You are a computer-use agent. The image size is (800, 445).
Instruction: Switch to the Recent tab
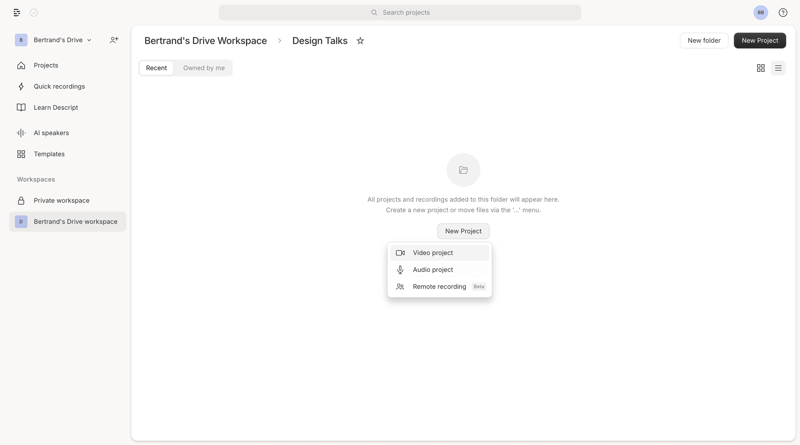click(156, 68)
